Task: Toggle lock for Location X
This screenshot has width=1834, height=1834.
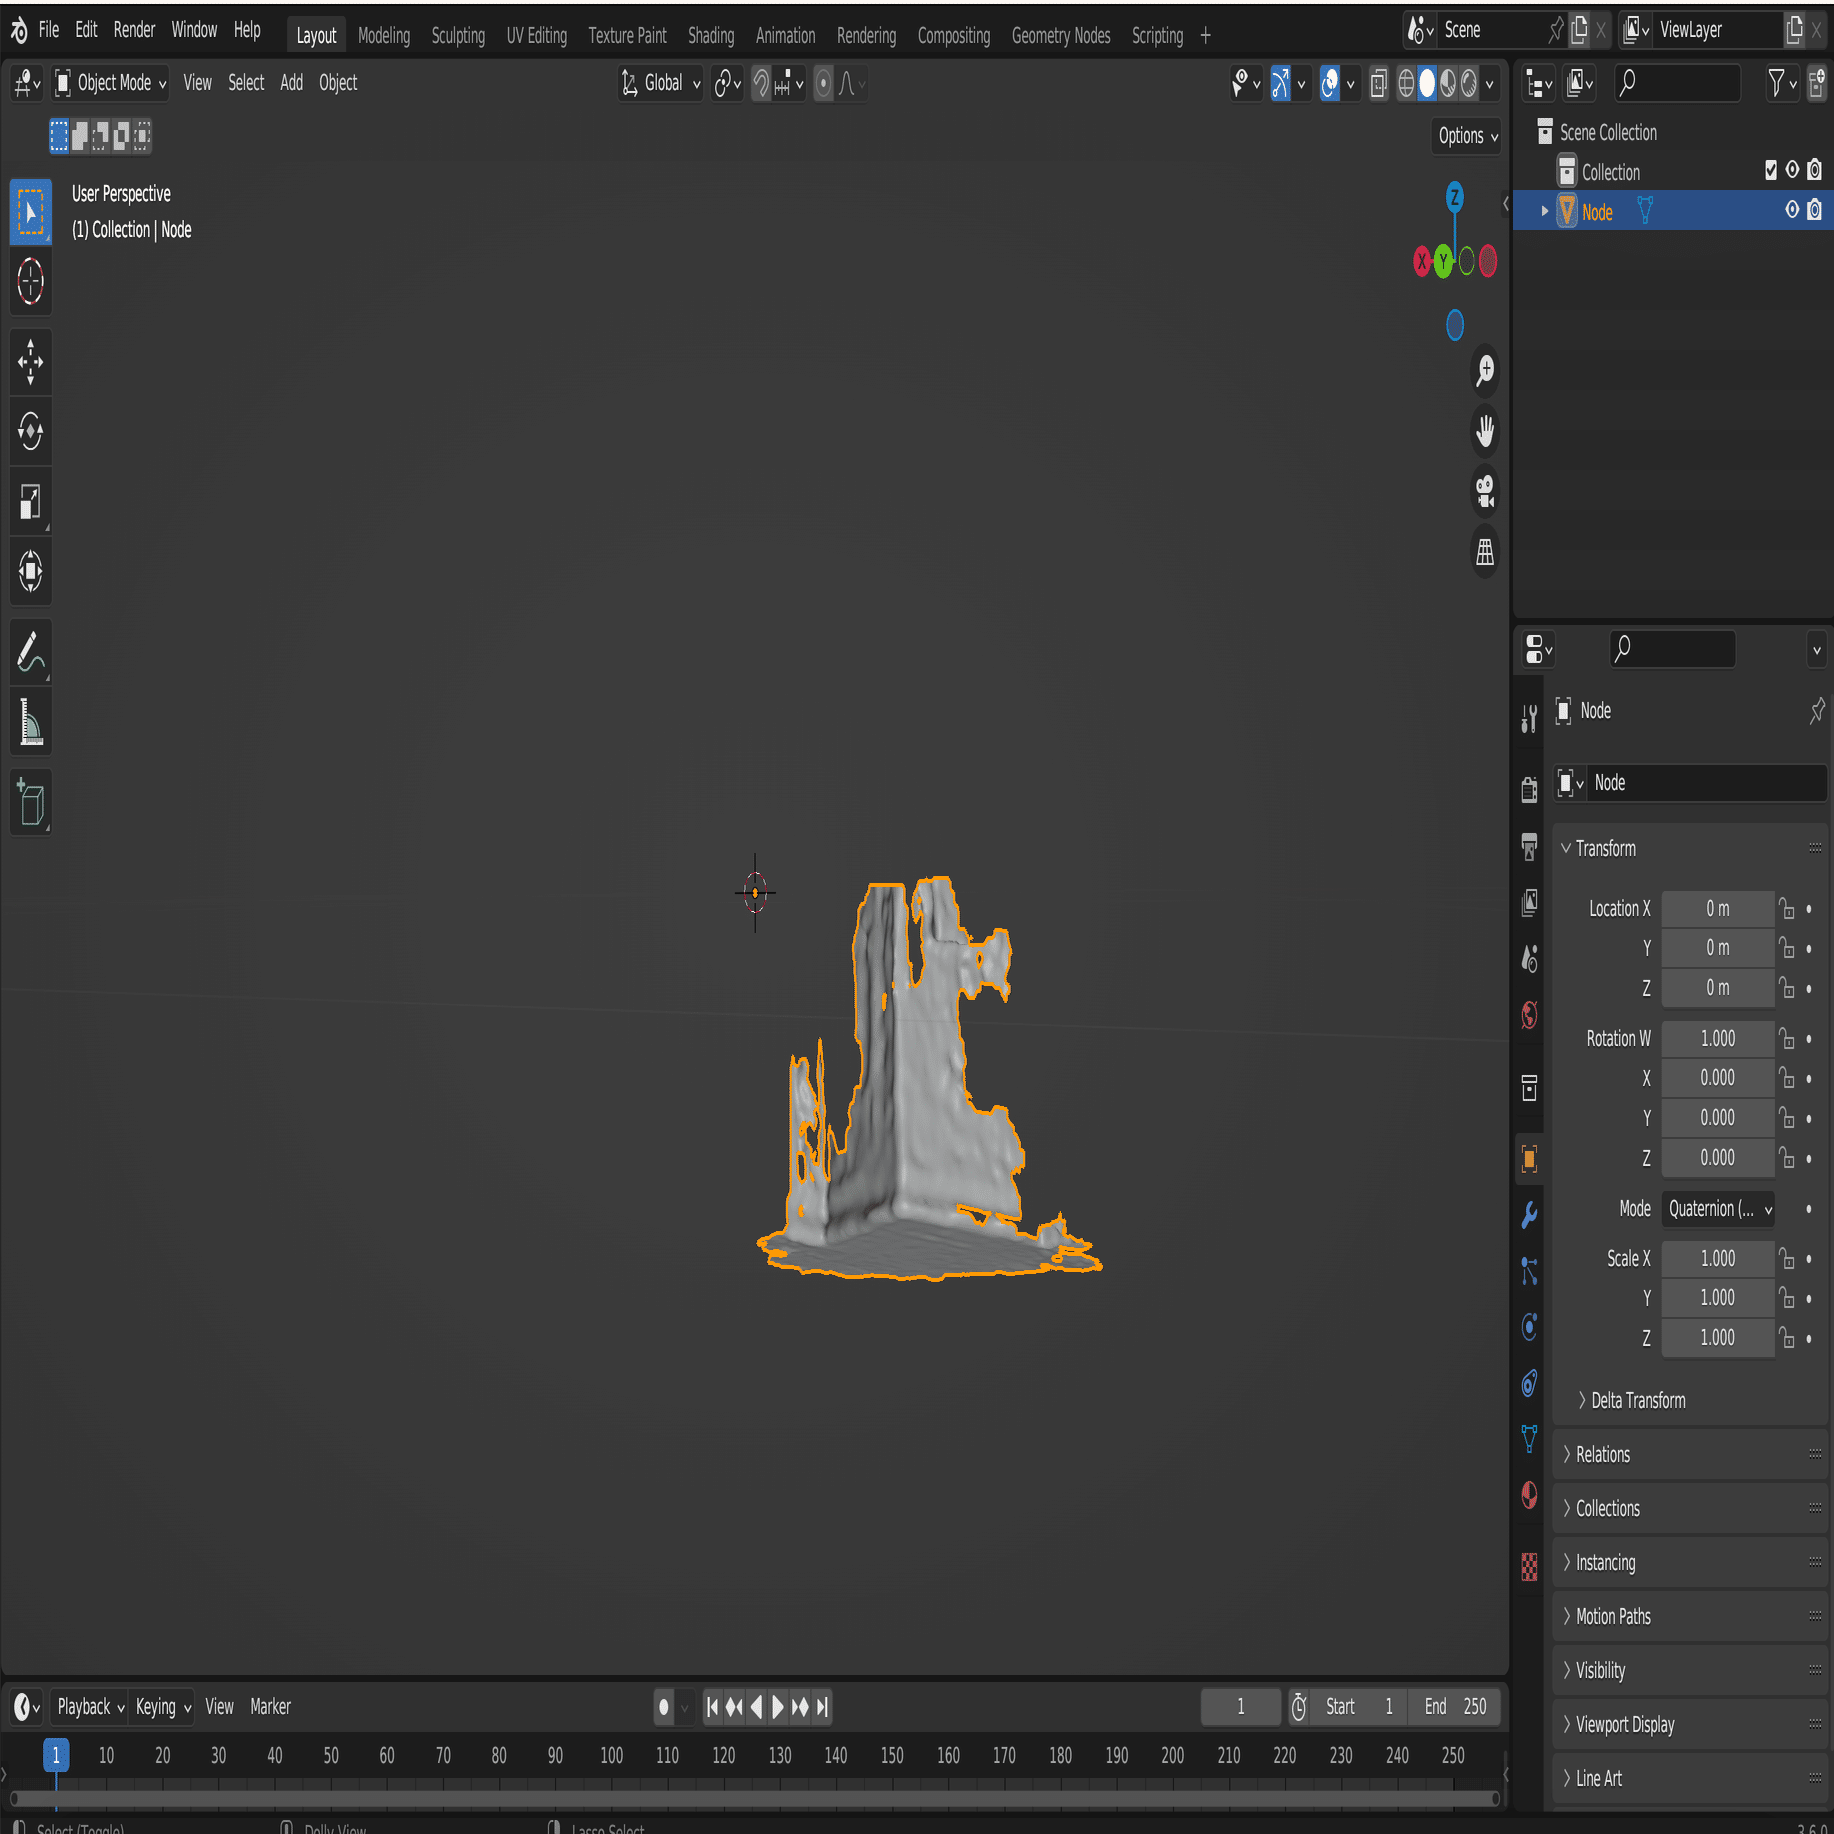Action: click(x=1786, y=909)
